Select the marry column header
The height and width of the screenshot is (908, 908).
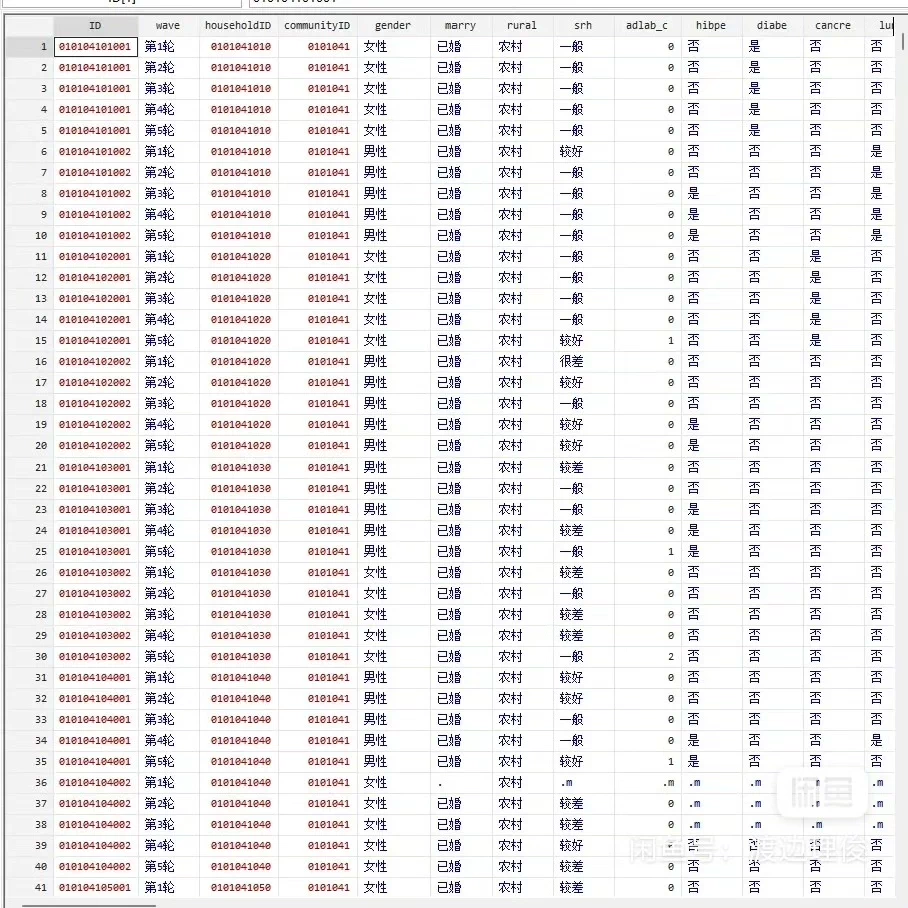point(460,25)
